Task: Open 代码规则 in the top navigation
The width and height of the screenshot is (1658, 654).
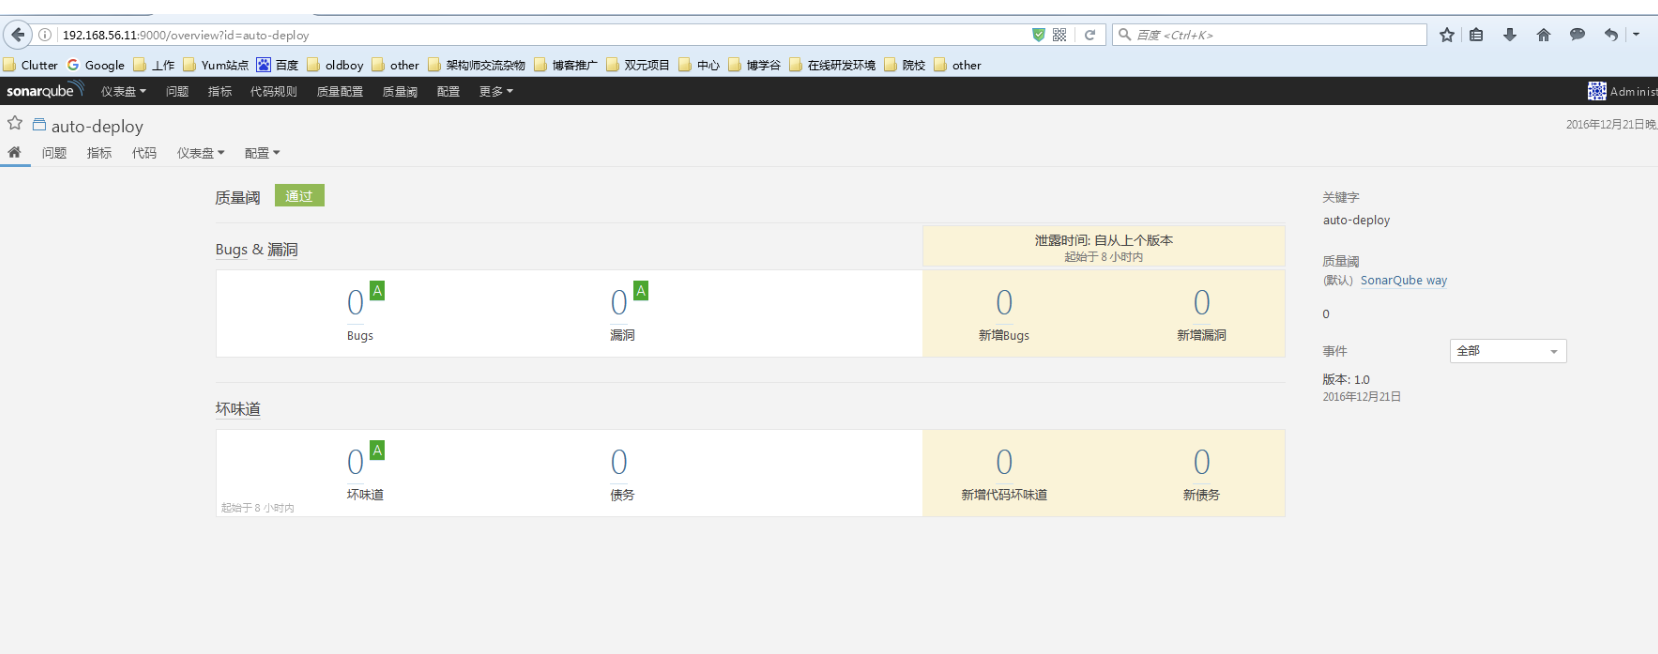Action: pos(273,91)
